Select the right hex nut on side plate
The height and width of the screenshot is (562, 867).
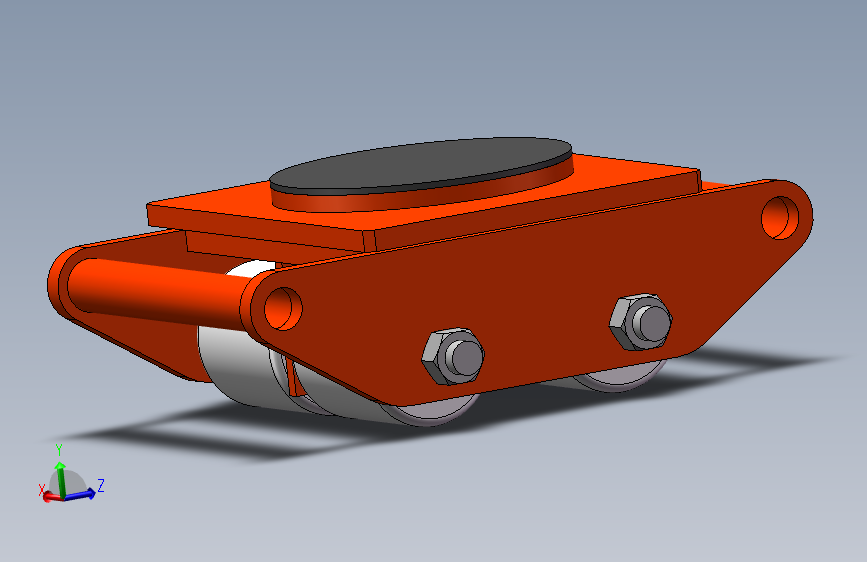[641, 322]
